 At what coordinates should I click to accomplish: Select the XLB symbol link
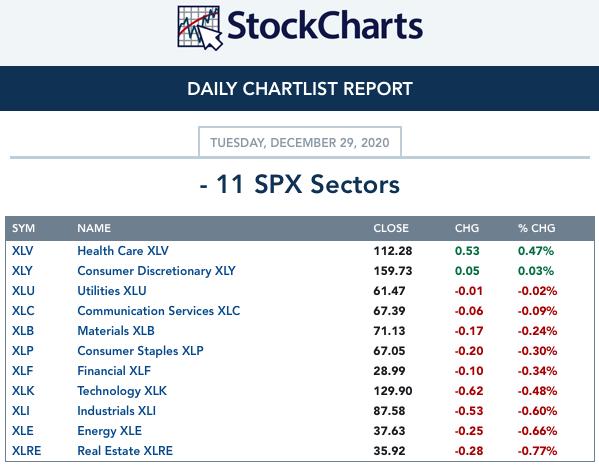pos(23,331)
